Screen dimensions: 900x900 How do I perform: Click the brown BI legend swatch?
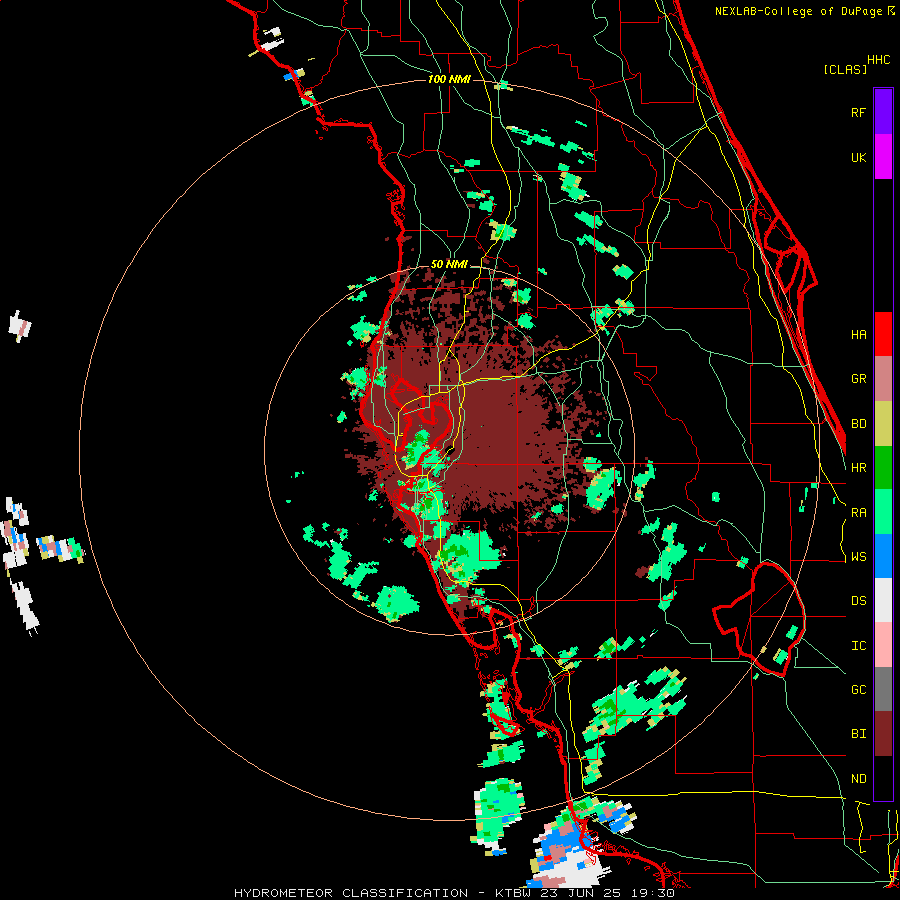tap(883, 734)
